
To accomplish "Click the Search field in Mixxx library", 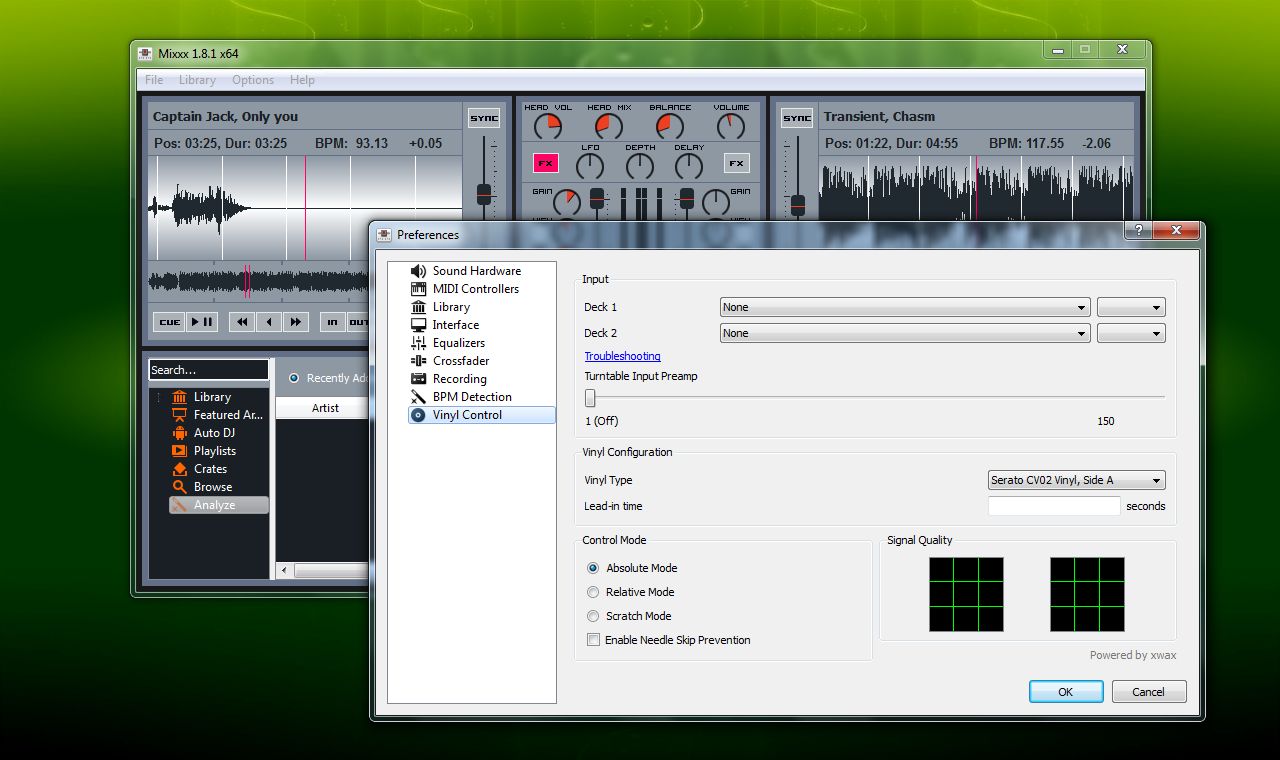I will [x=209, y=370].
